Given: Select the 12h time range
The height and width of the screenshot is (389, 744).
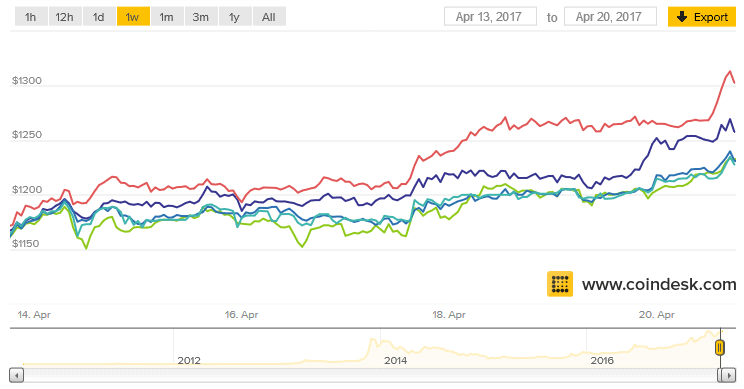Looking at the screenshot, I should 65,17.
